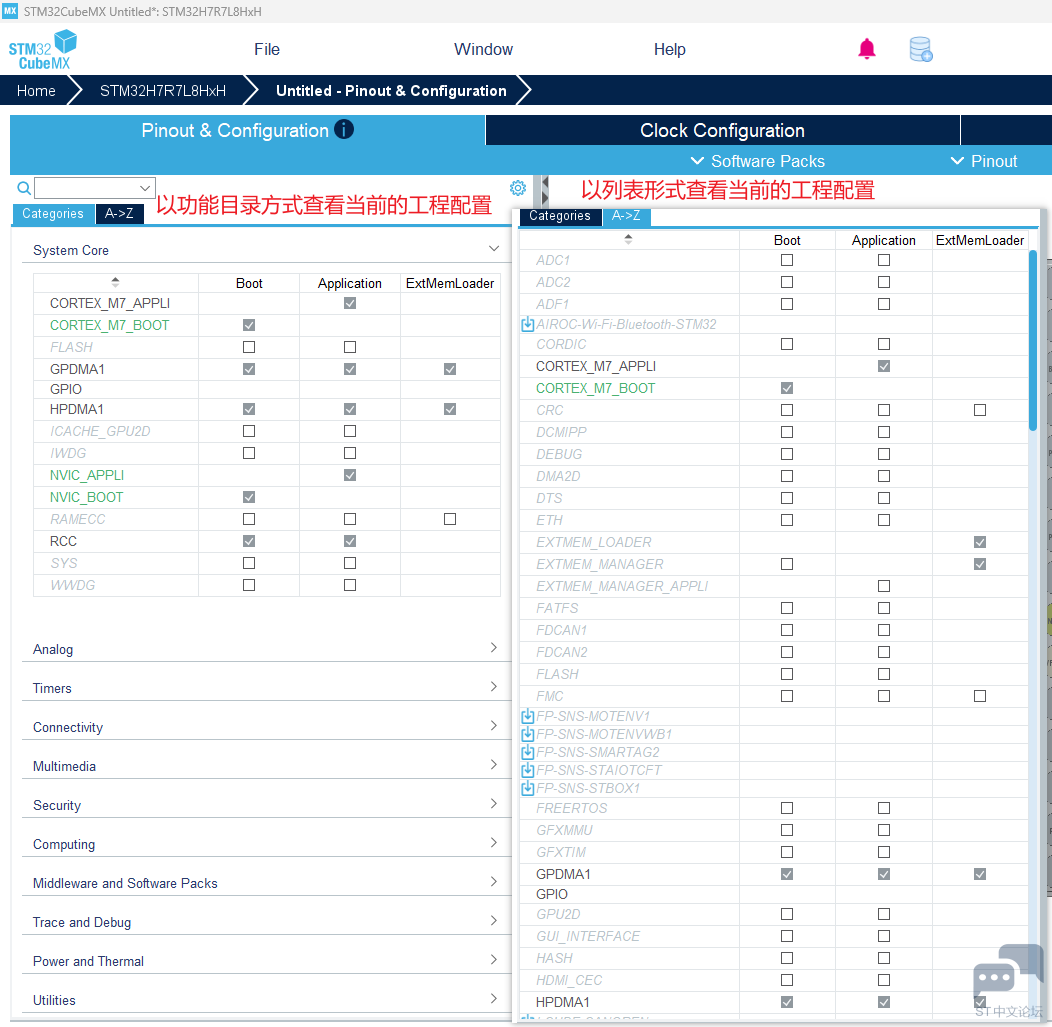Image resolution: width=1052 pixels, height=1027 pixels.
Task: Click STM32H7R7L8HxH breadcrumb
Action: [163, 91]
